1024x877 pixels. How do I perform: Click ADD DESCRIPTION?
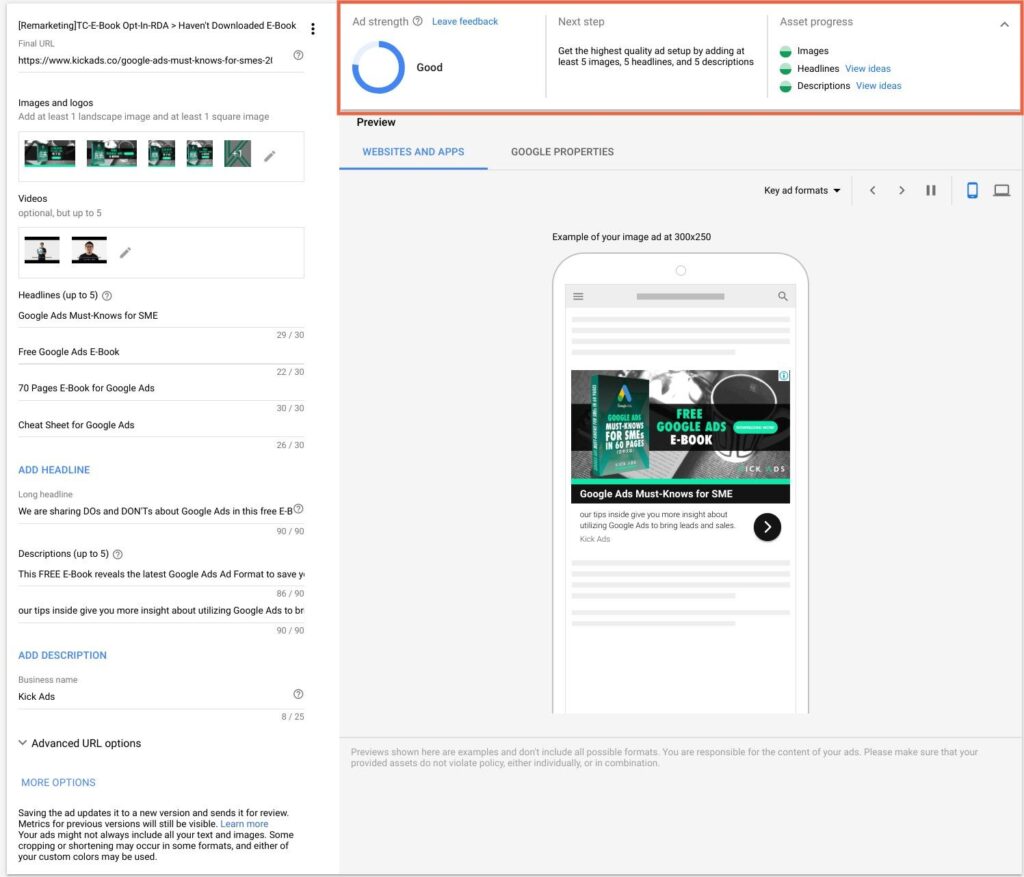pos(62,655)
